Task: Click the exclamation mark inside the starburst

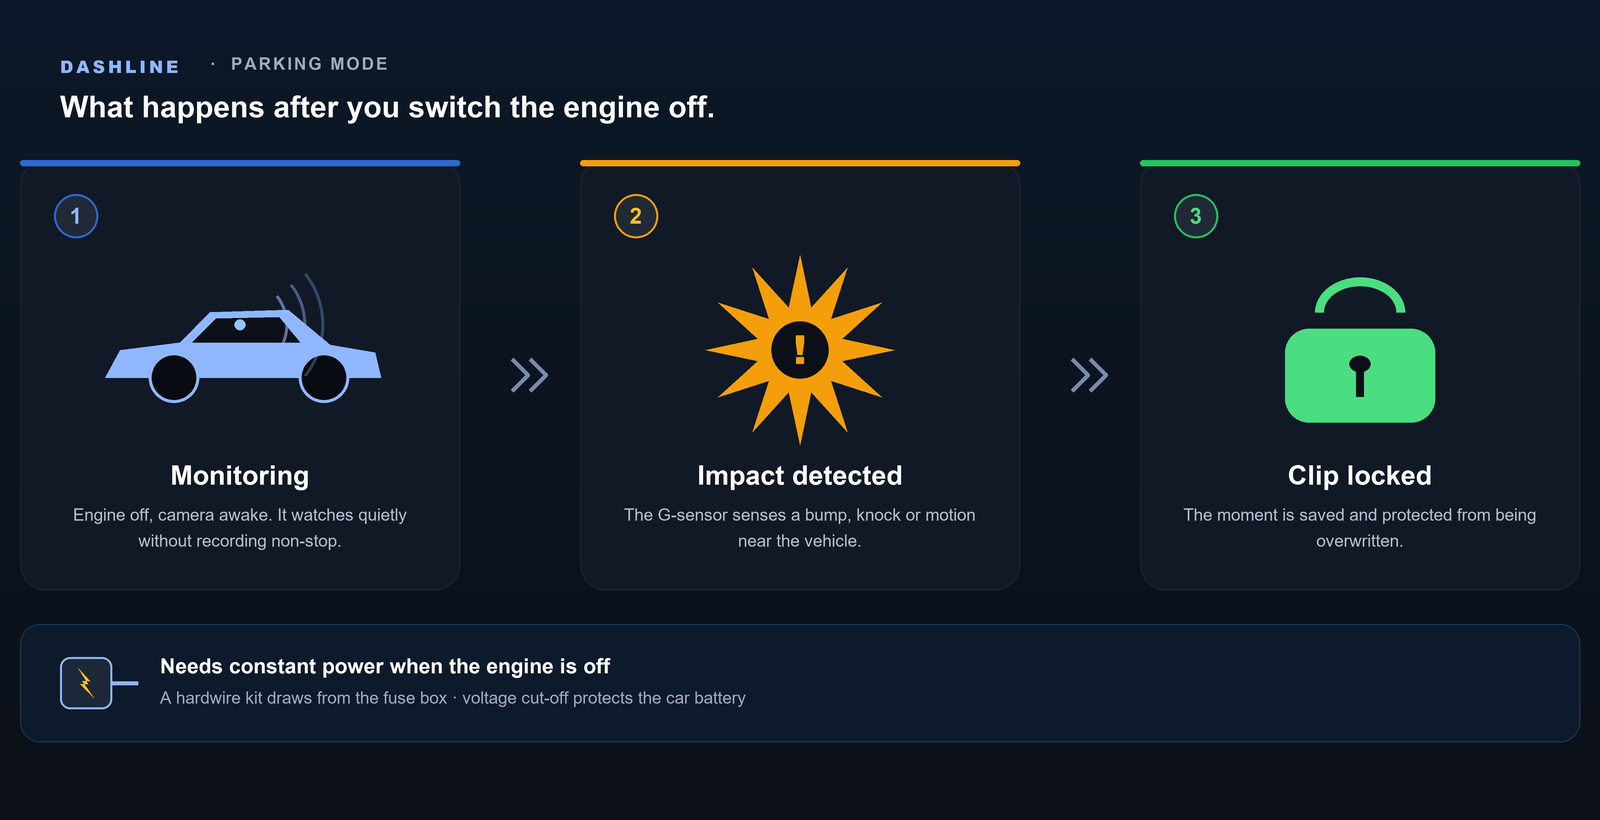Action: coord(800,350)
